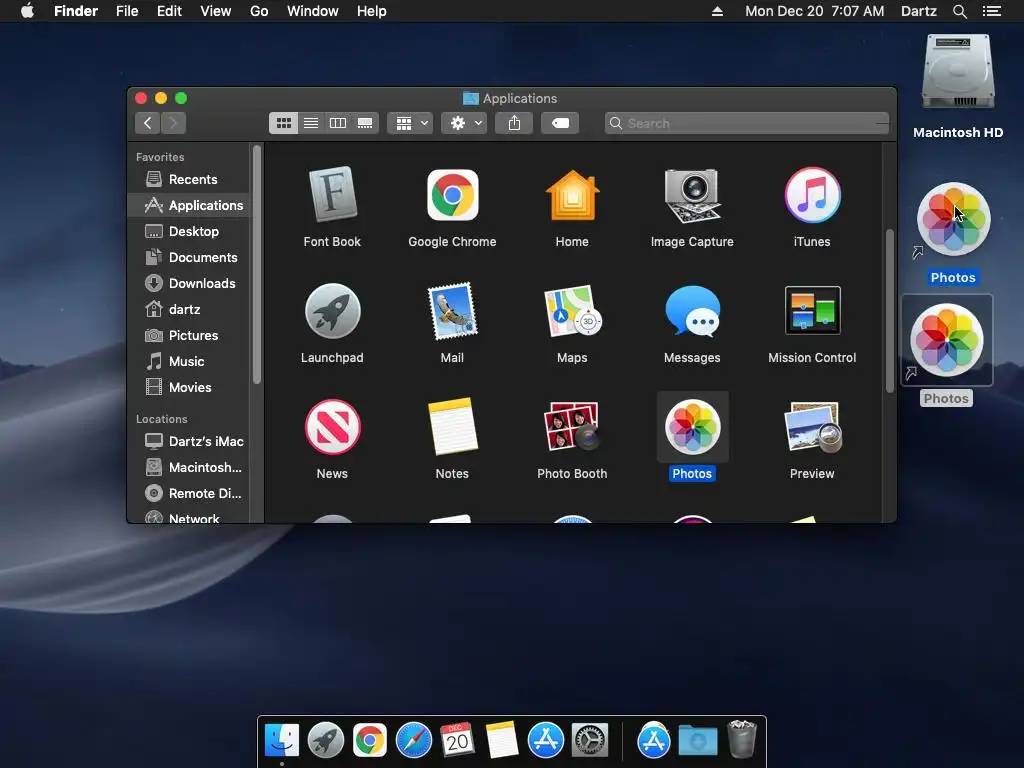Open the group-by arrangement dropdown

[410, 123]
